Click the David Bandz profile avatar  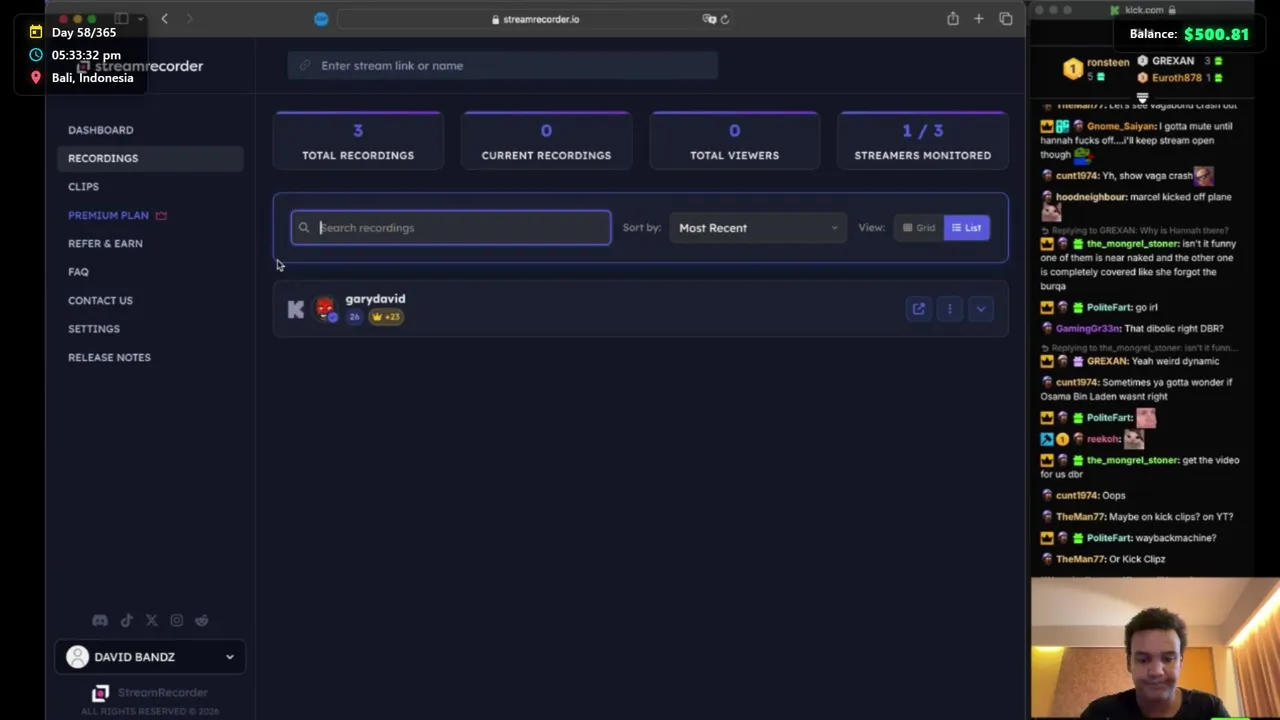(x=77, y=657)
